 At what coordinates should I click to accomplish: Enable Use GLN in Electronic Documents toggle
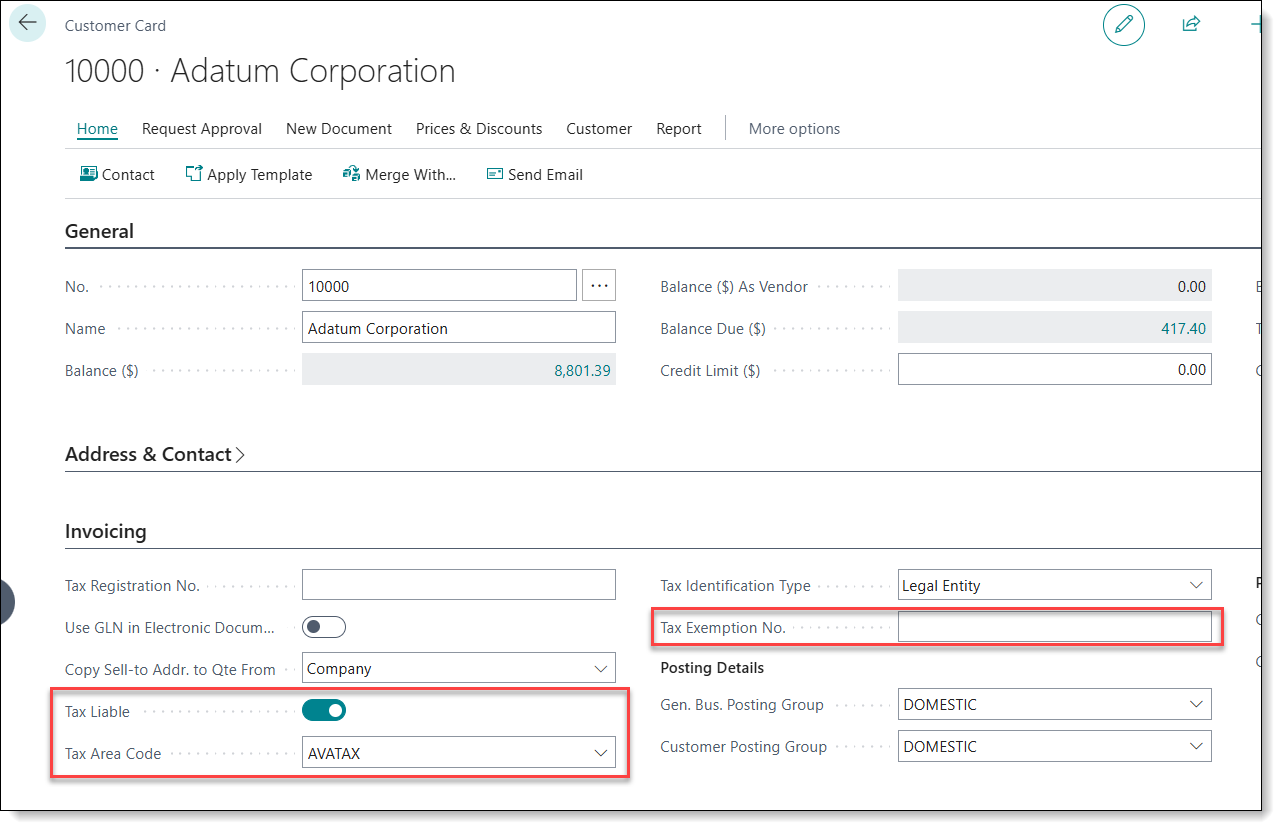(x=324, y=627)
